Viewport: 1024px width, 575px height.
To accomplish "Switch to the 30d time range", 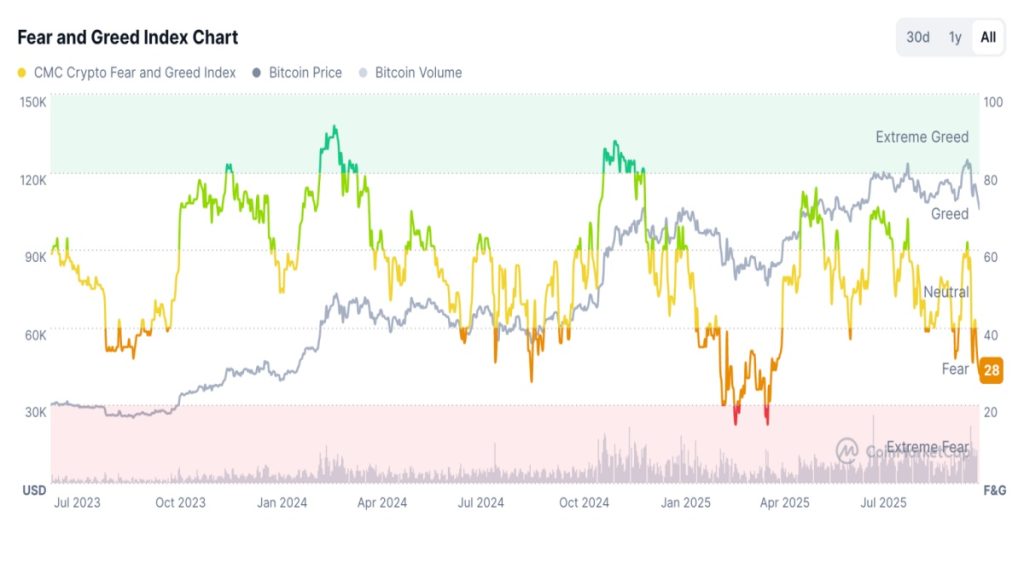I will pyautogui.click(x=918, y=38).
